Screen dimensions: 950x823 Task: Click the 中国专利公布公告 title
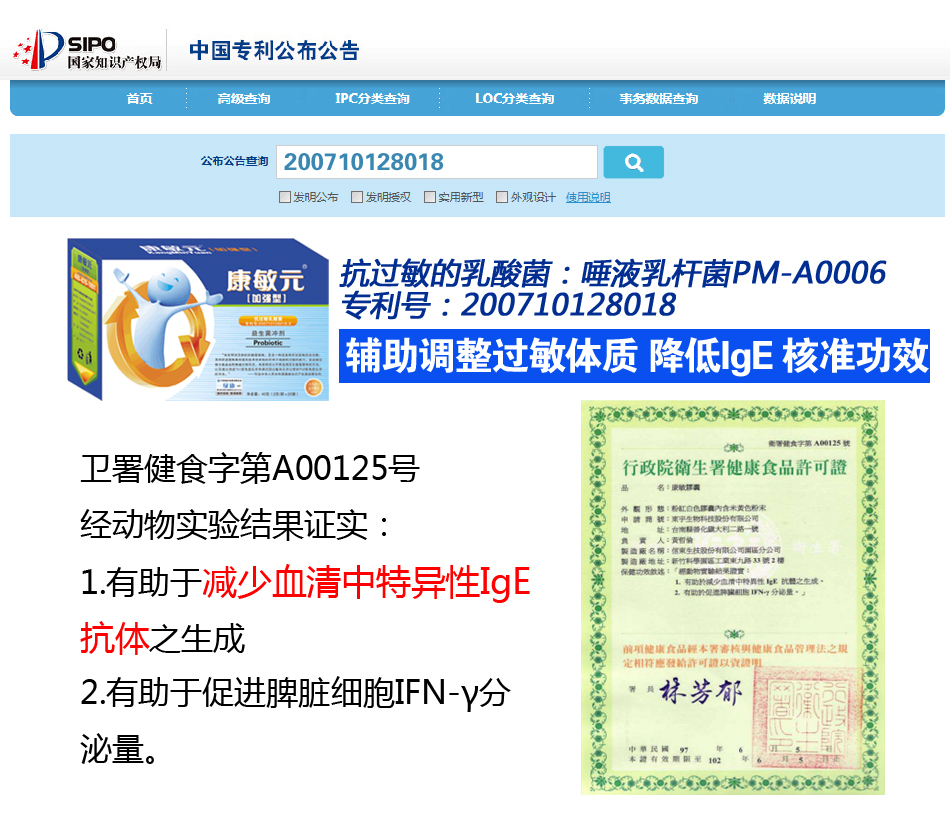pyautogui.click(x=274, y=50)
